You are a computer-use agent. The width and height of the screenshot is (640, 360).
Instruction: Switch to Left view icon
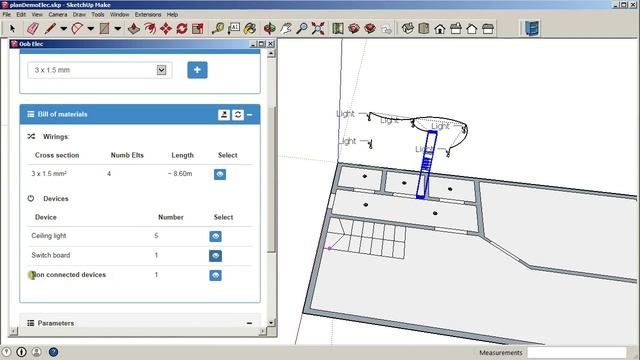pyautogui.click(x=488, y=29)
